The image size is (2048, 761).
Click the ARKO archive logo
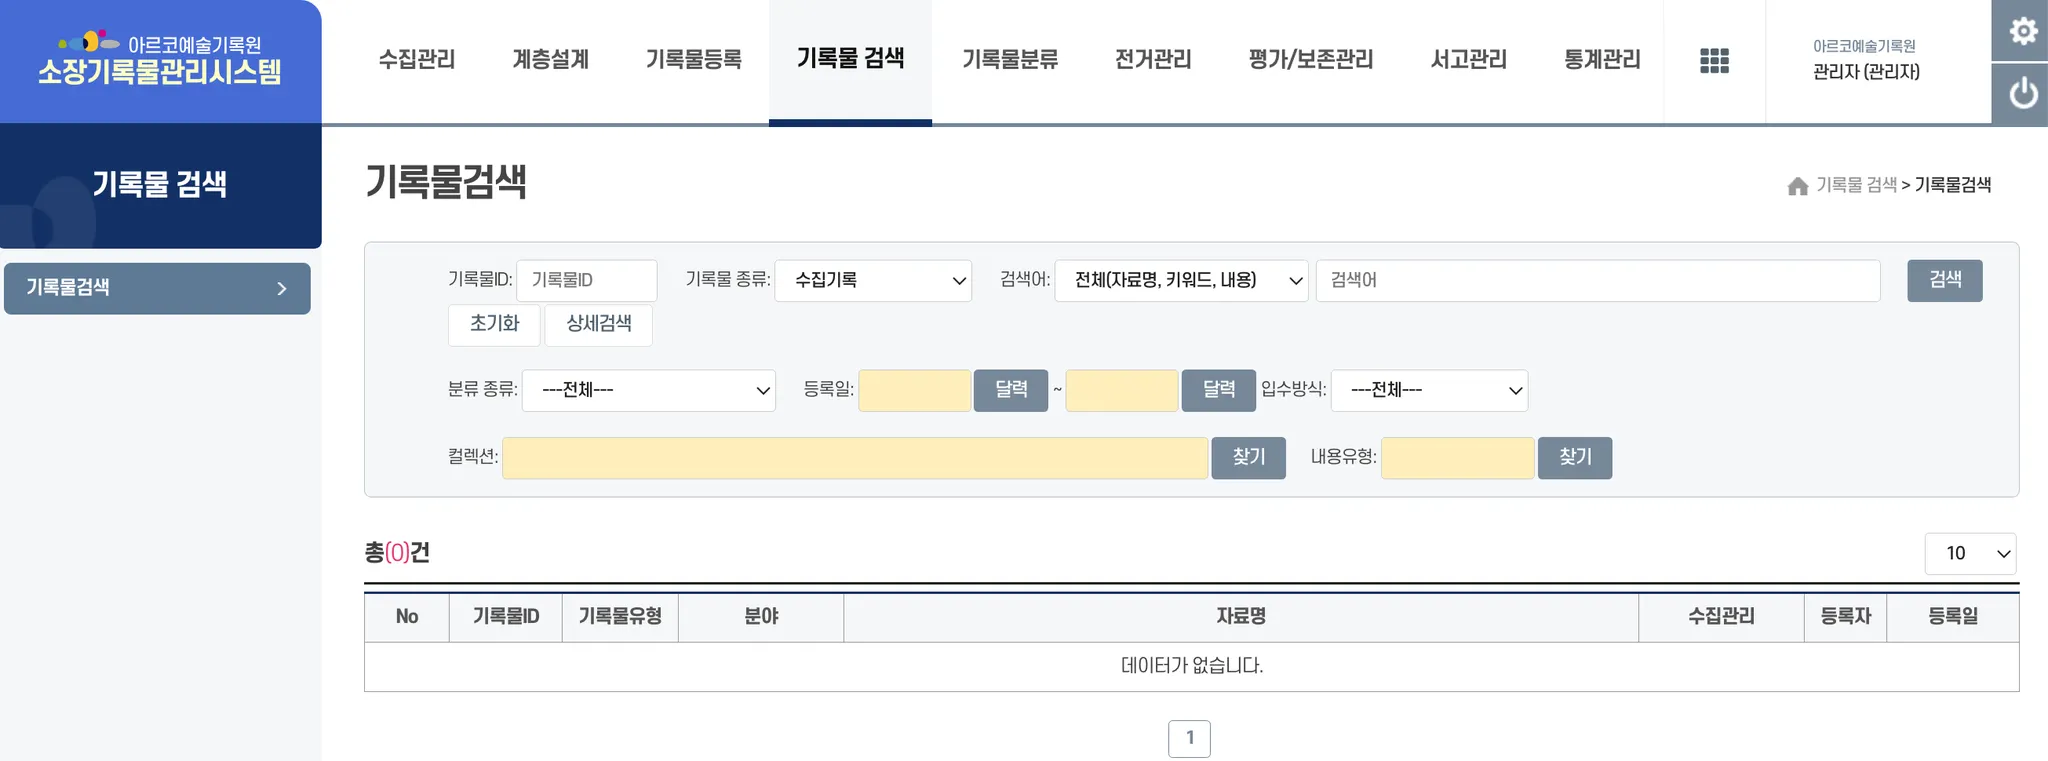coord(160,59)
